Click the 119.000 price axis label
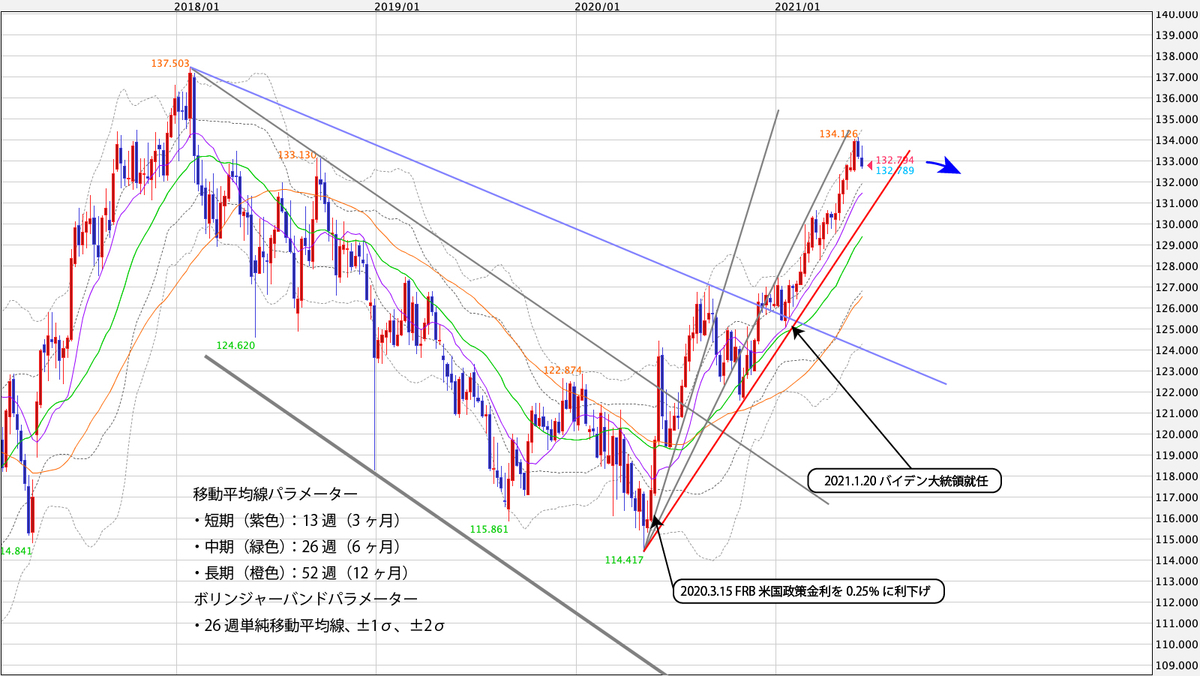 click(1176, 455)
